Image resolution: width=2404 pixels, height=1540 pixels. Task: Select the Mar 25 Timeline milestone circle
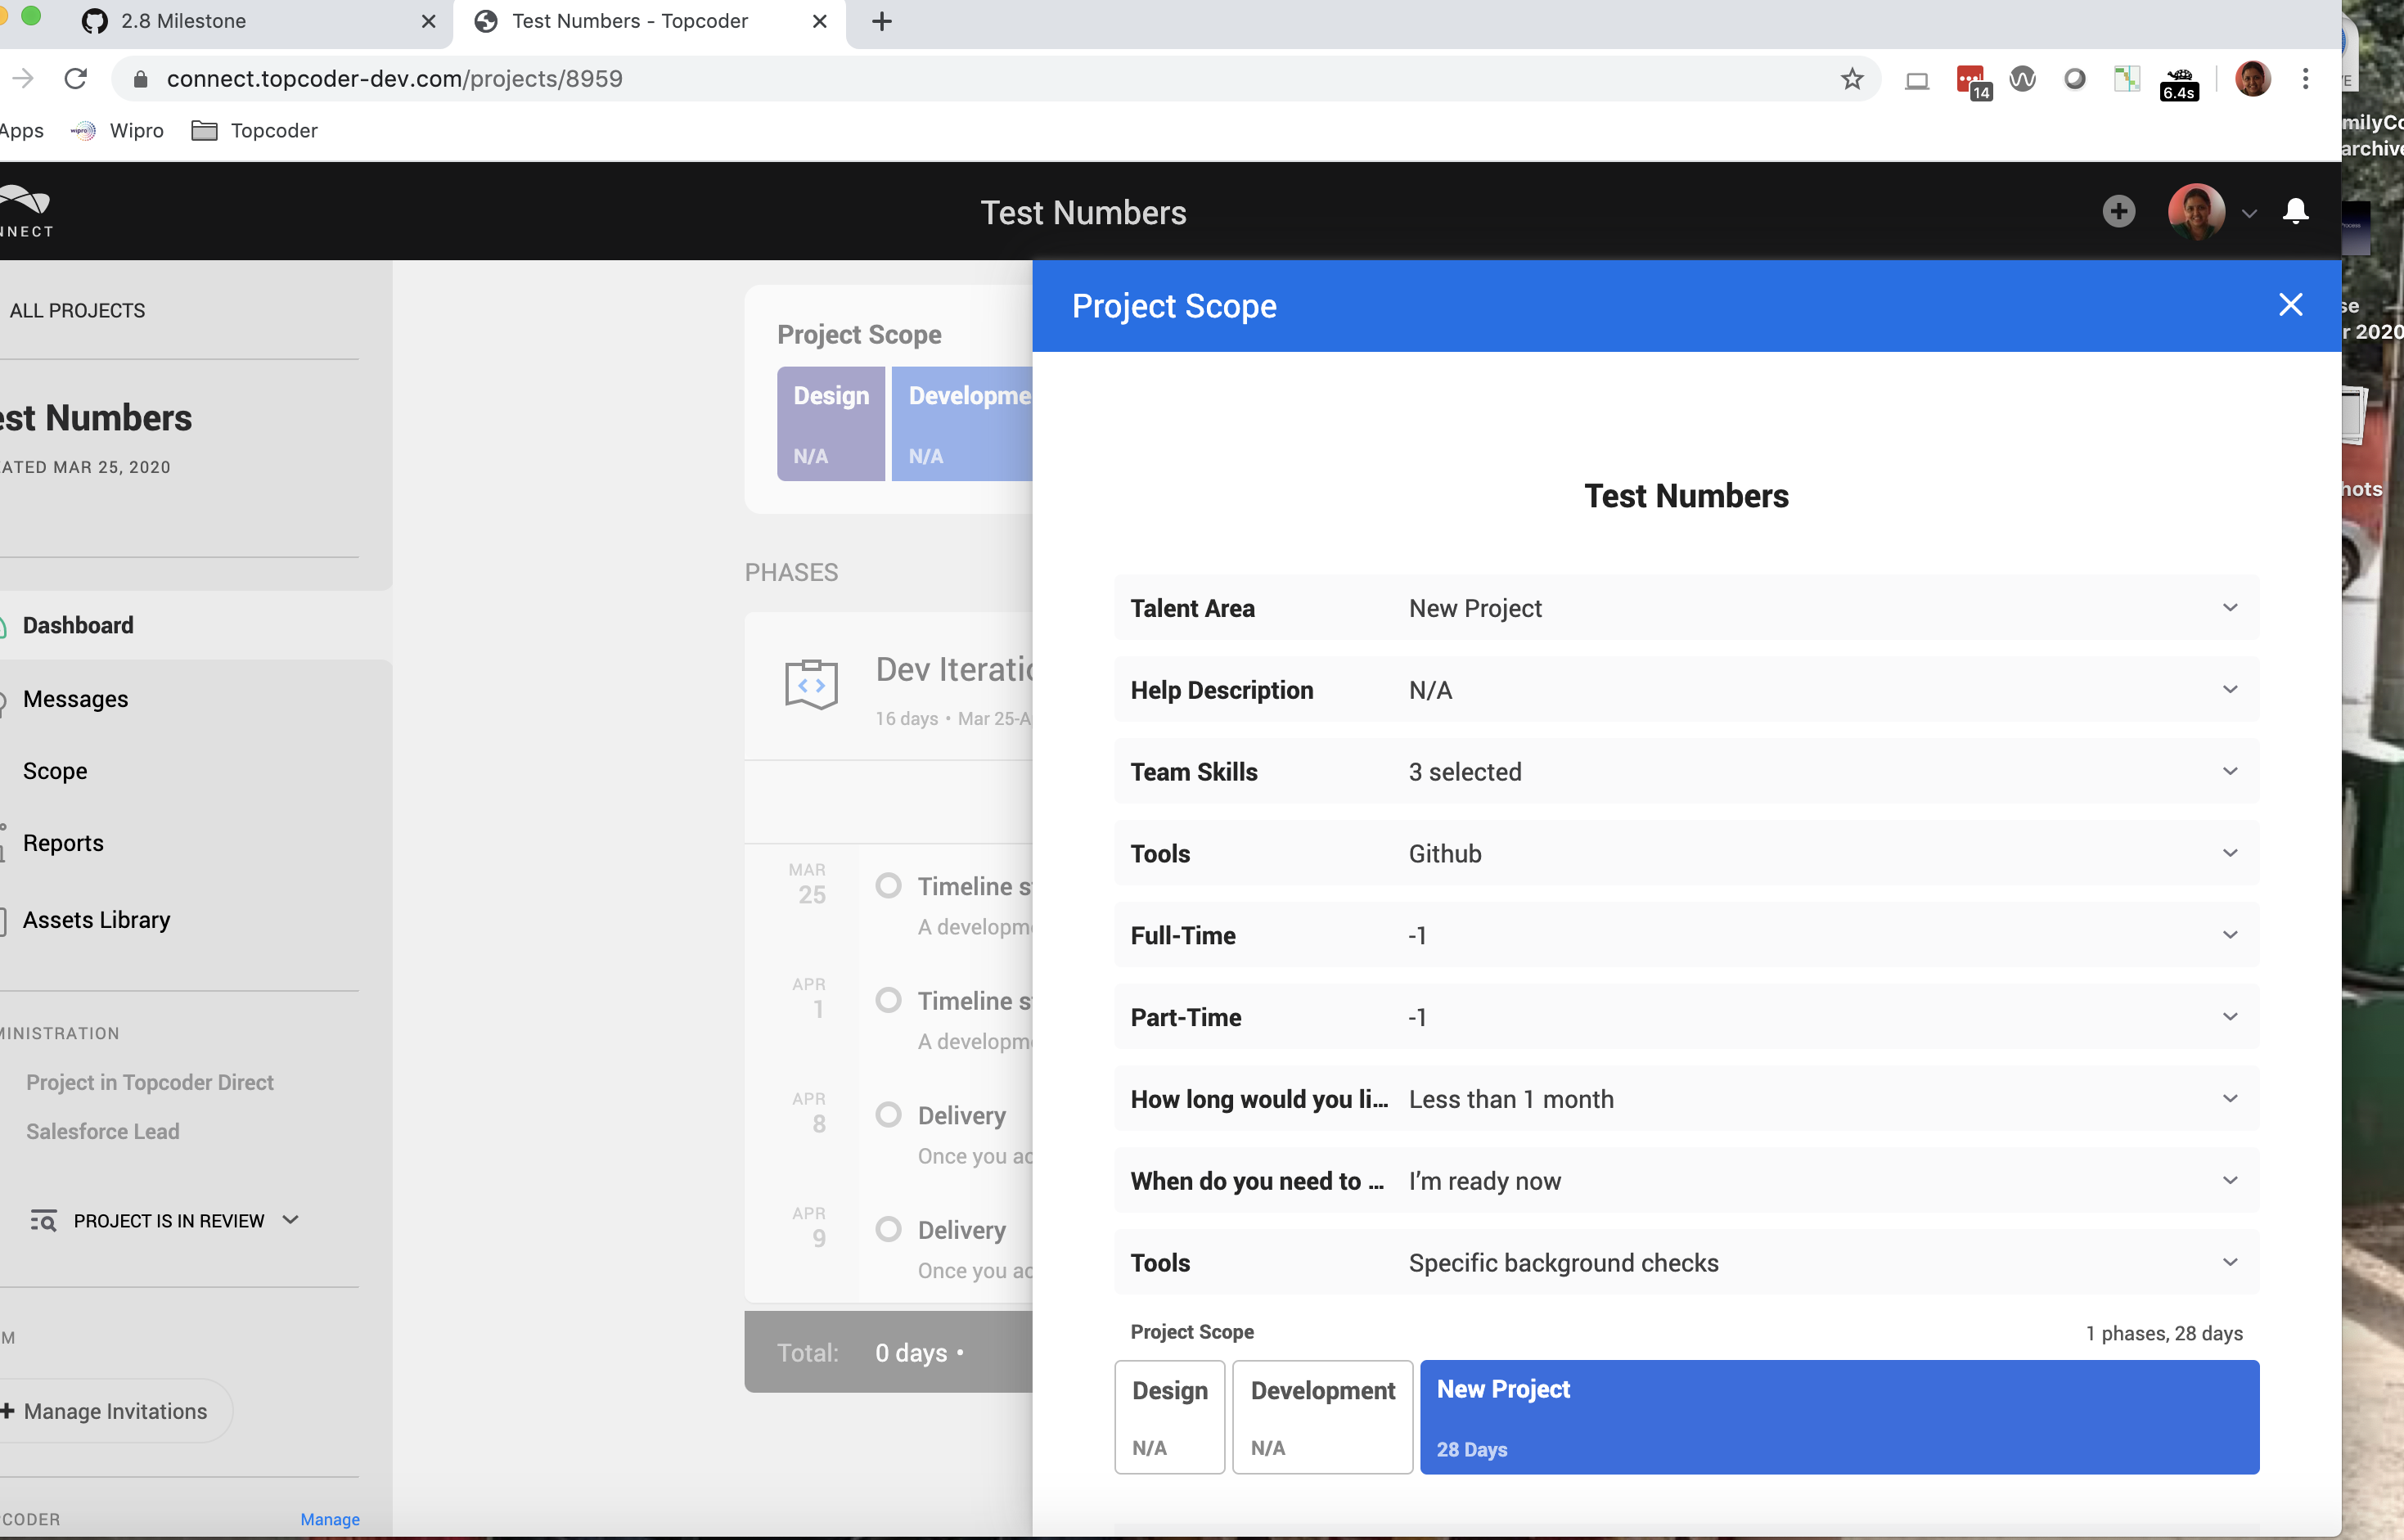(888, 886)
